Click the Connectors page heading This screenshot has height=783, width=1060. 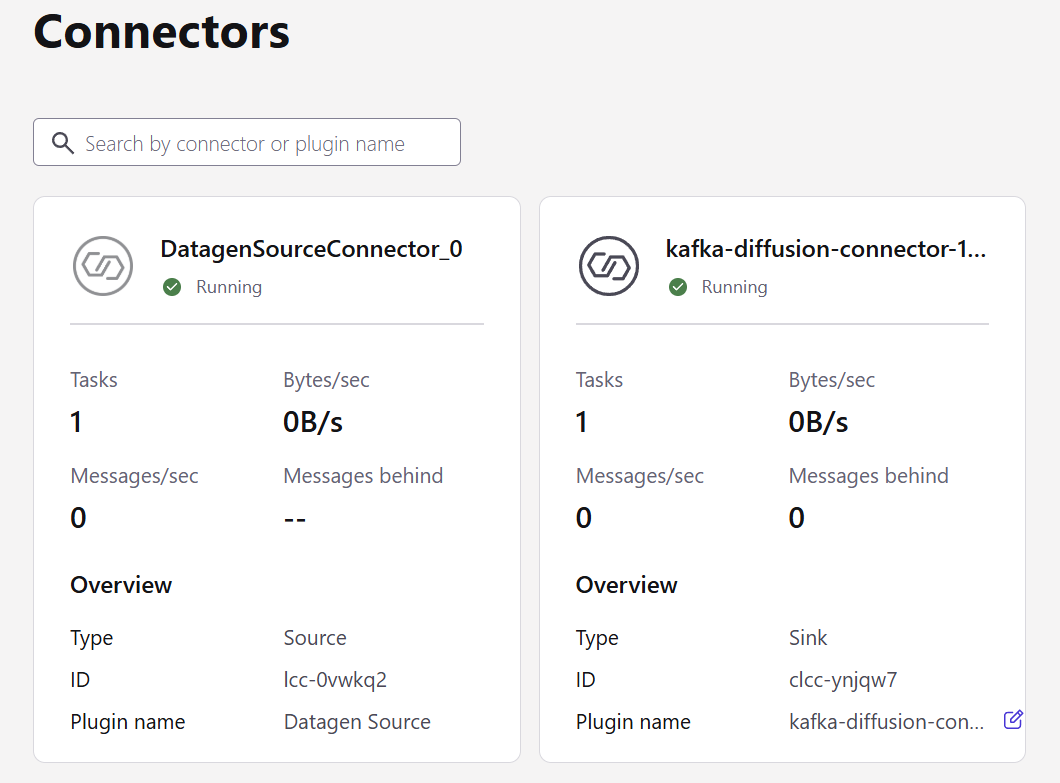[162, 32]
